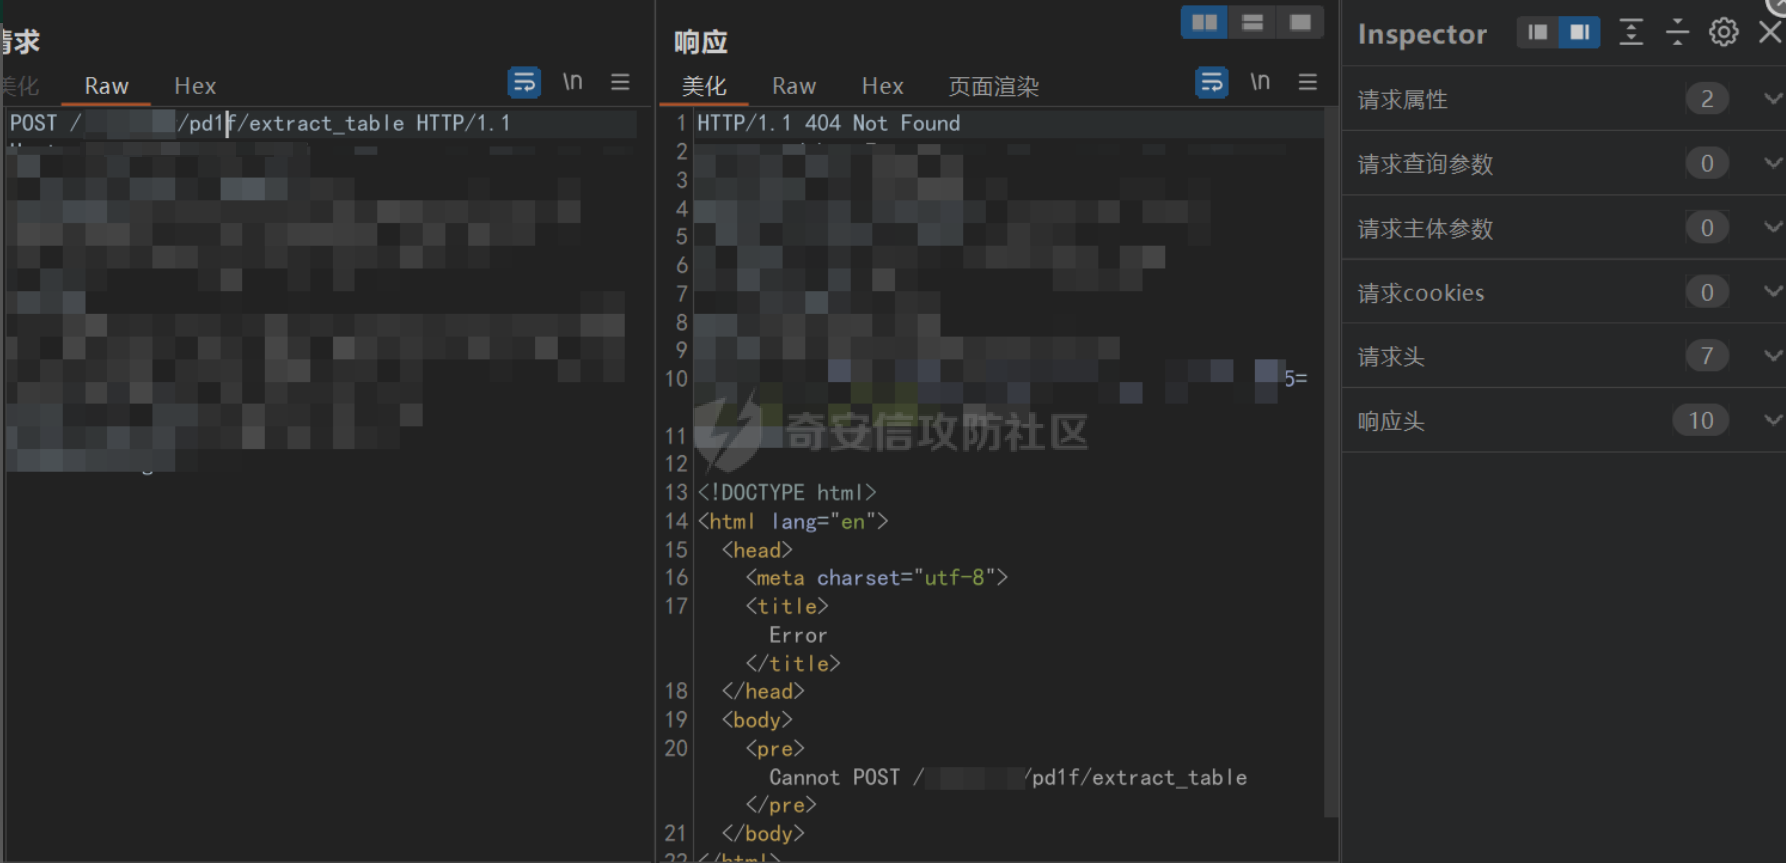Expand 请求属性 section chevron
The height and width of the screenshot is (863, 1786).
(1772, 98)
